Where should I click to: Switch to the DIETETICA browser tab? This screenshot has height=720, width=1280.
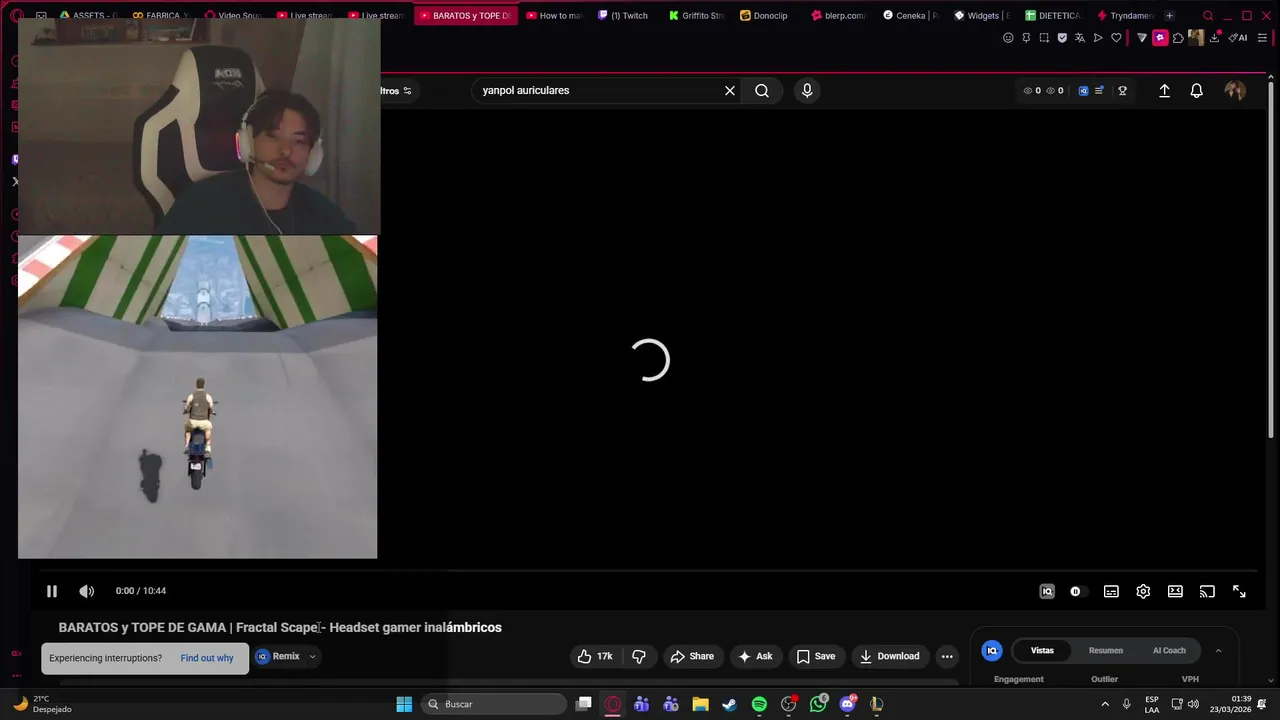coord(1053,16)
